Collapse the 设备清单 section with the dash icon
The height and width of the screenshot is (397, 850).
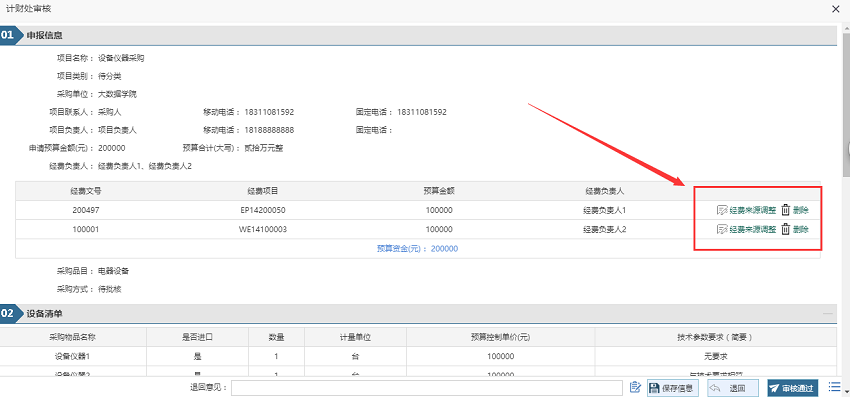[827, 313]
